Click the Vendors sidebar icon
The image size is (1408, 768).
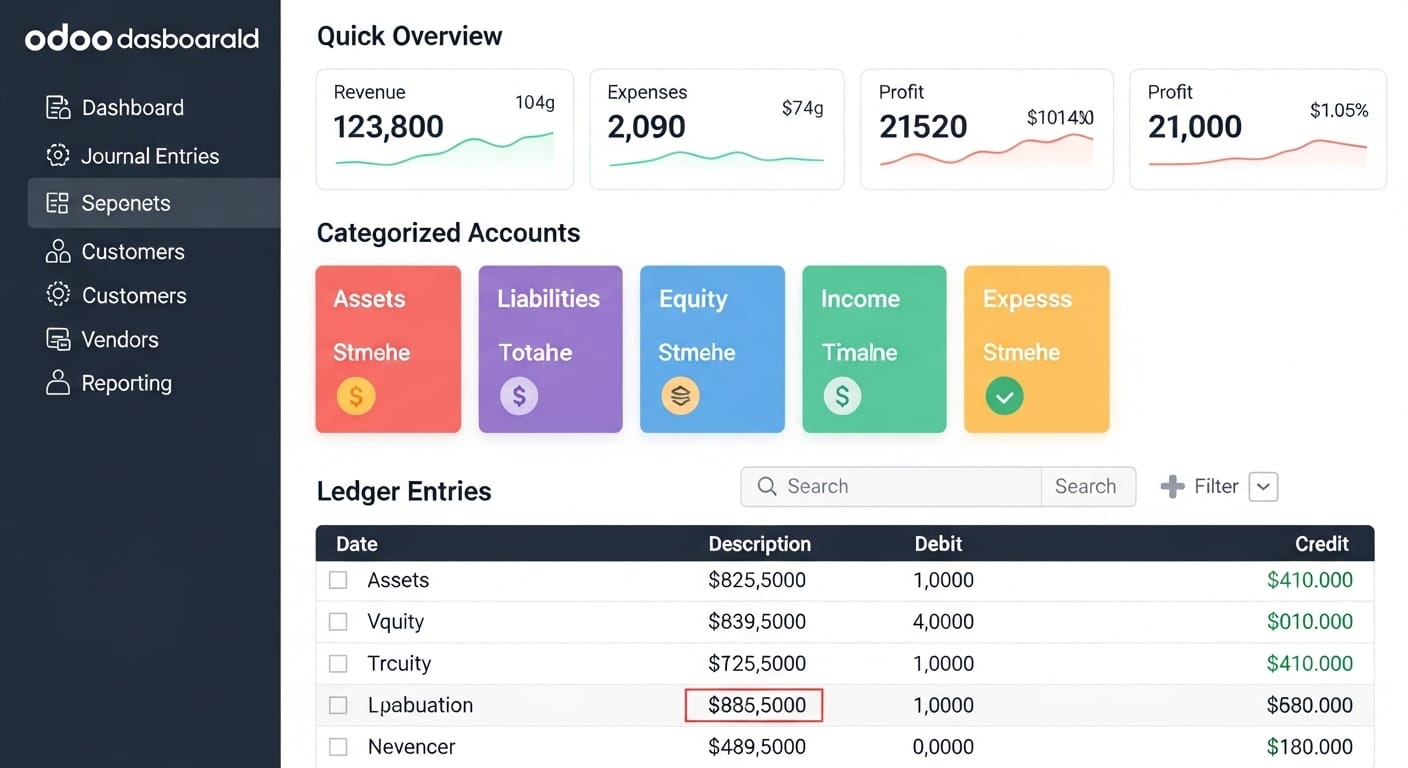58,340
